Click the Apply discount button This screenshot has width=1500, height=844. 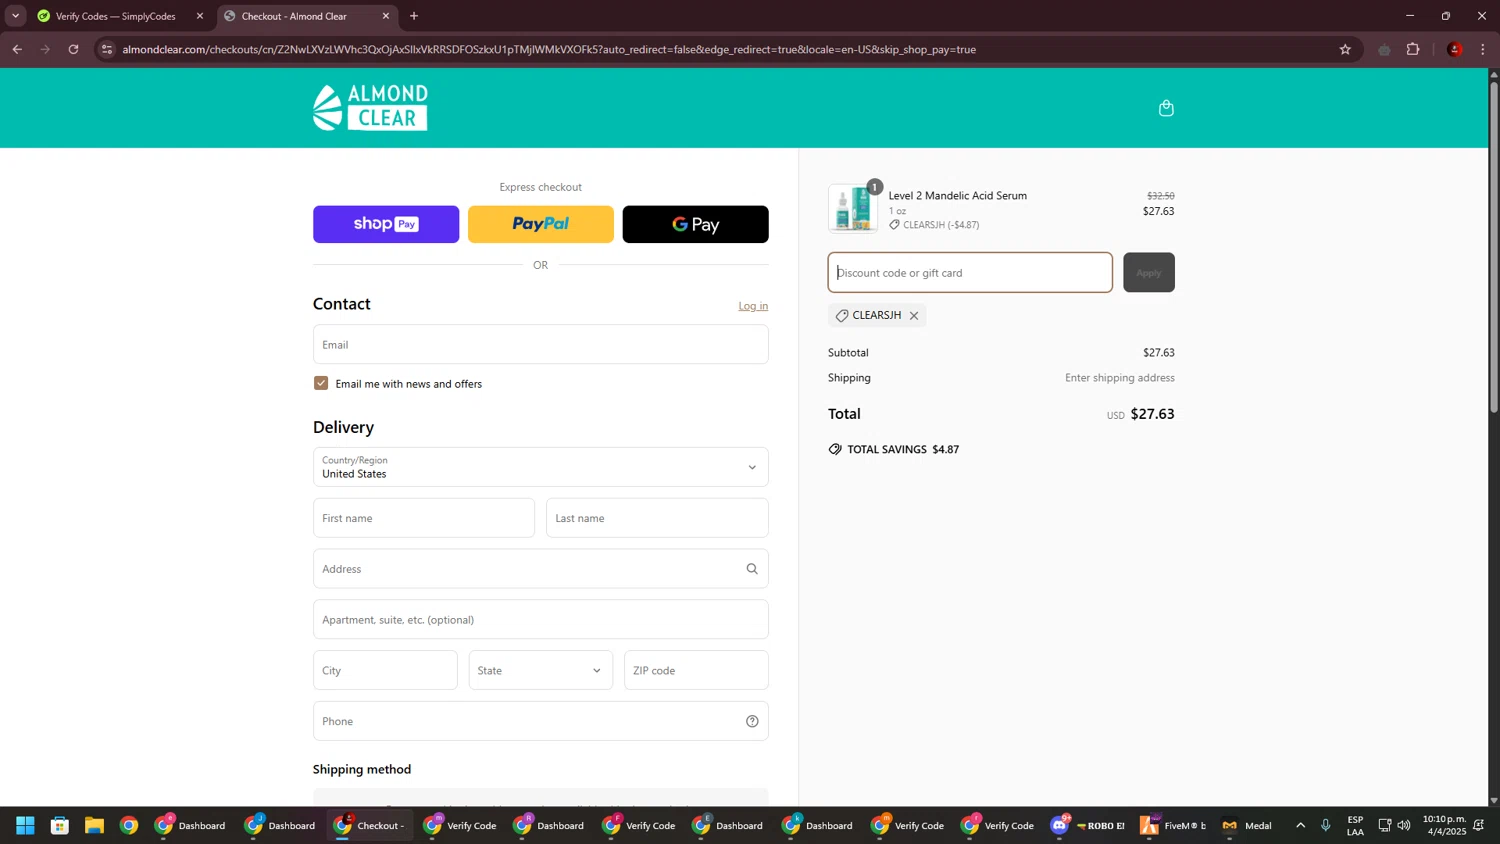1149,272
